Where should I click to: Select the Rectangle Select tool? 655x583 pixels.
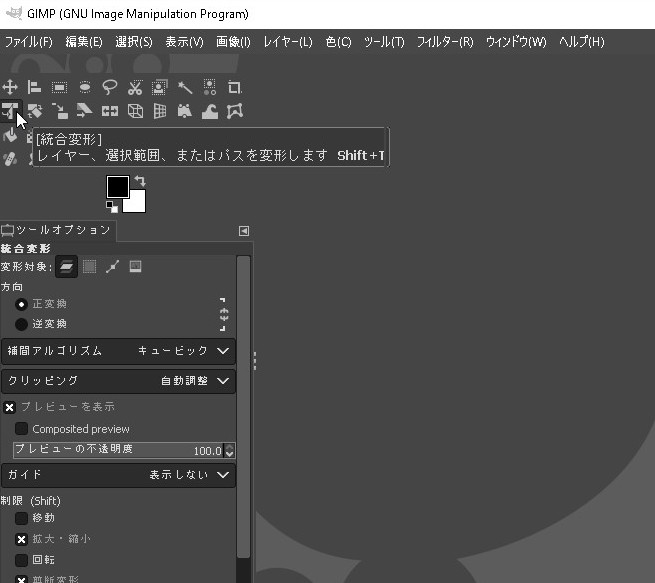tap(59, 87)
